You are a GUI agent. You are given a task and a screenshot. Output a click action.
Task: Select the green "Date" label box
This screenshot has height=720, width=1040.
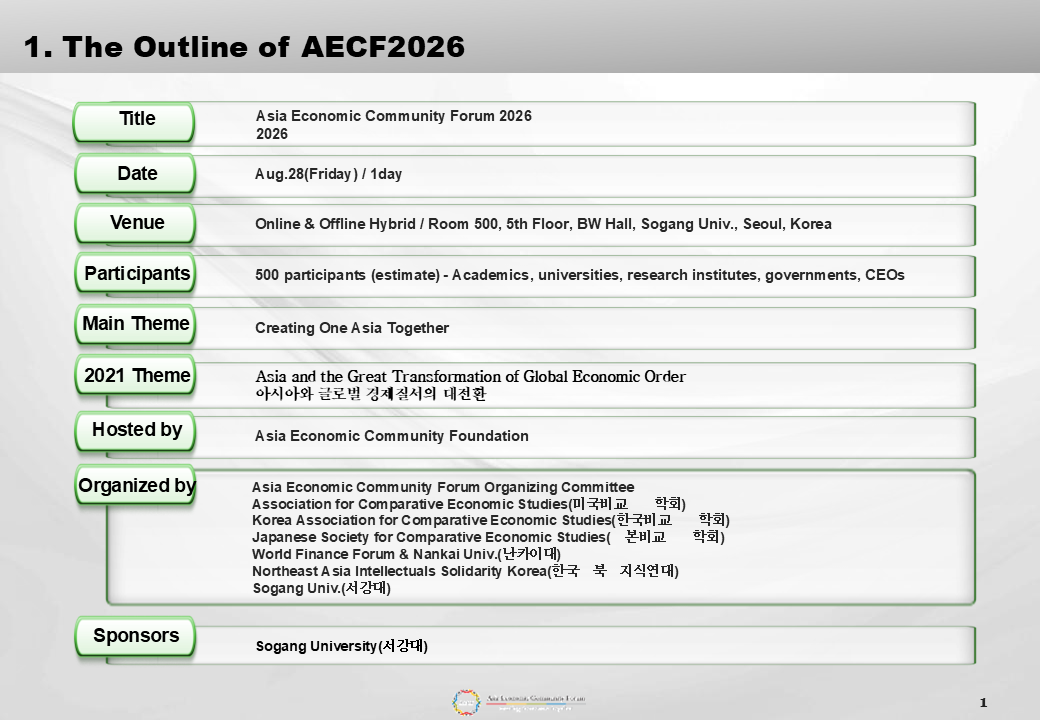[135, 174]
